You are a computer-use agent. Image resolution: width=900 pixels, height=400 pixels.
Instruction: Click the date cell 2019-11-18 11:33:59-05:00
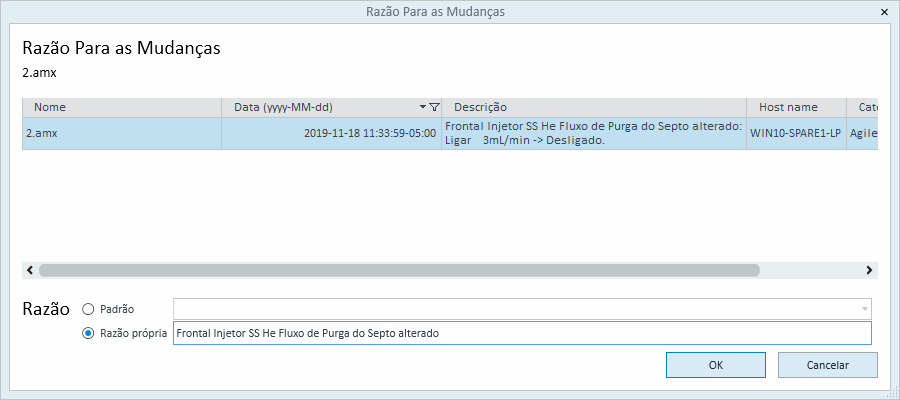332,133
